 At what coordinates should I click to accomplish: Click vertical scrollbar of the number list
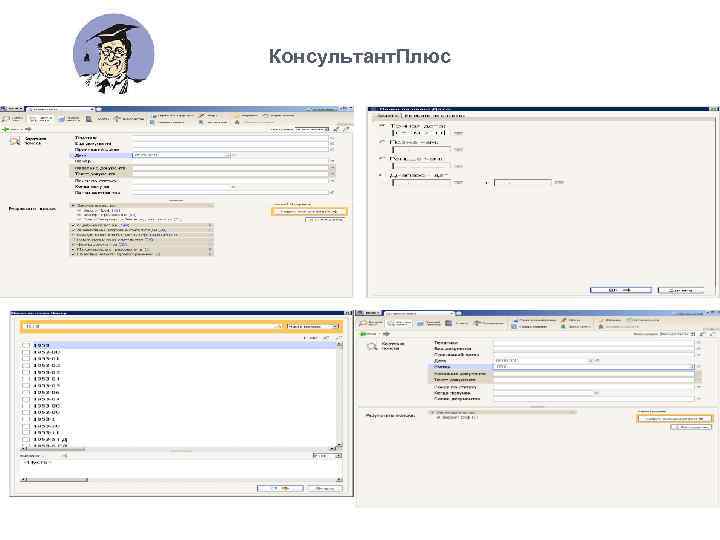(x=340, y=394)
